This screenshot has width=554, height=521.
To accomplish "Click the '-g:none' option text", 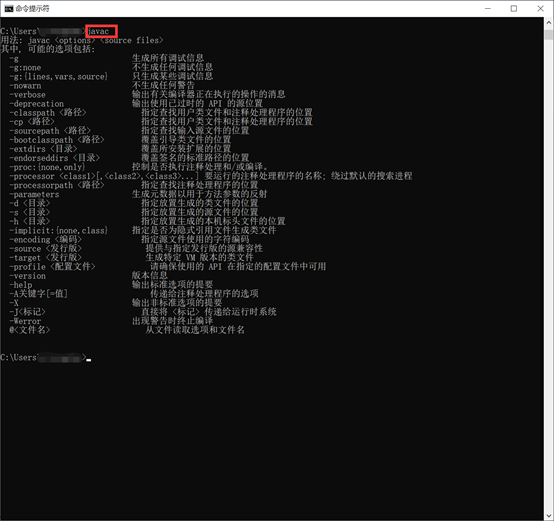I will (25, 67).
